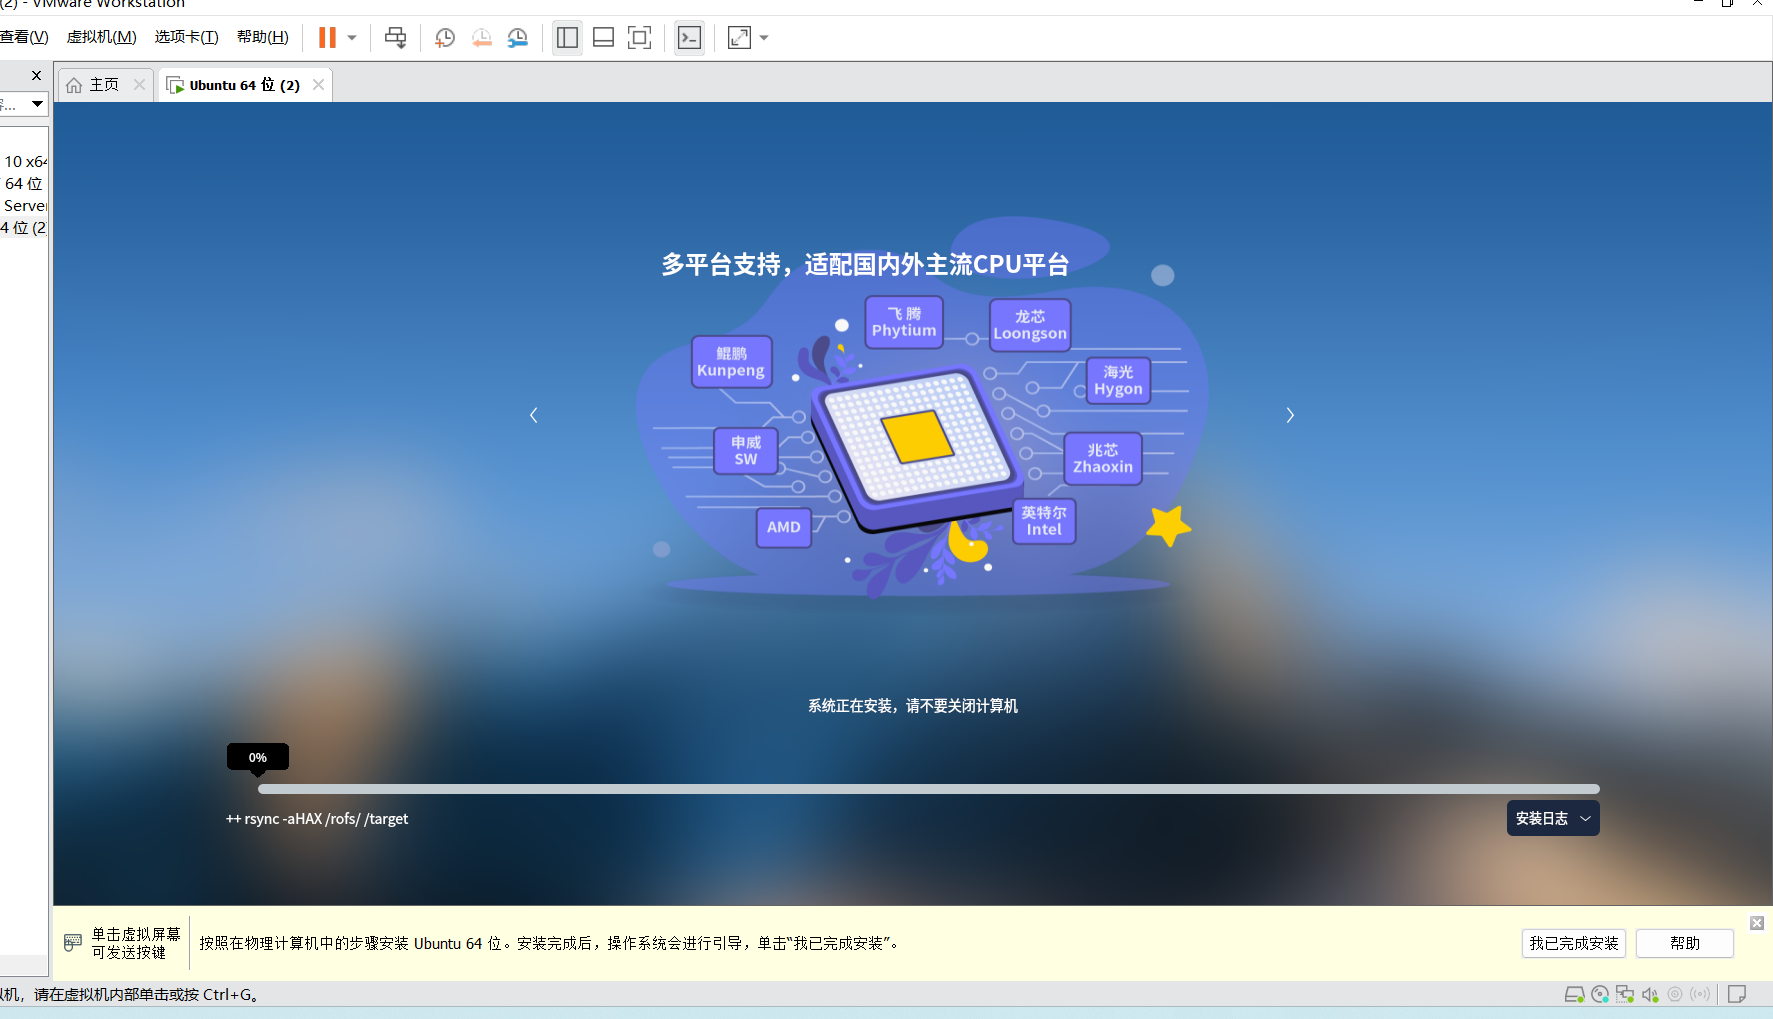Go to the previous installer slide
The image size is (1773, 1019).
click(534, 415)
